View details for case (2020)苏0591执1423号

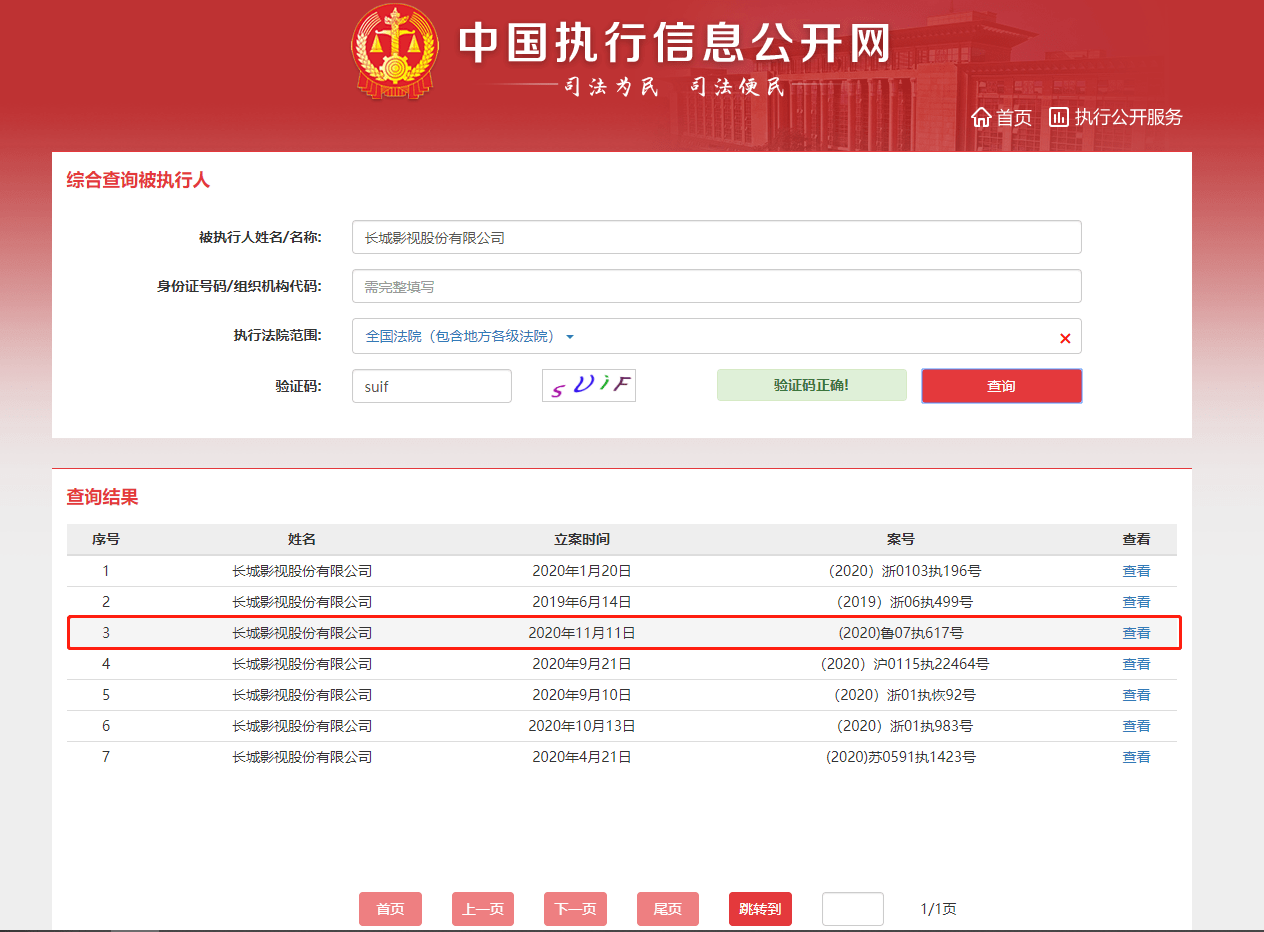(1136, 757)
